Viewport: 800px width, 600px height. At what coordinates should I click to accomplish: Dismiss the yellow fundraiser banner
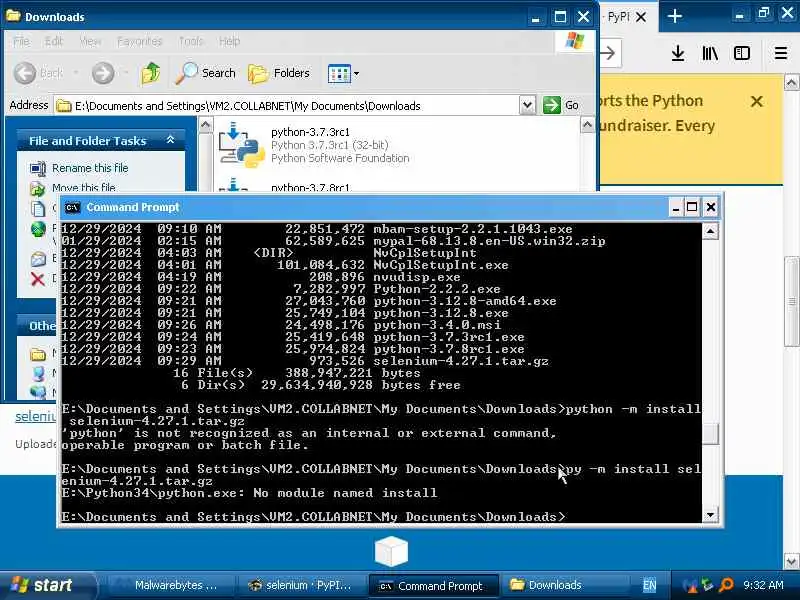point(757,102)
